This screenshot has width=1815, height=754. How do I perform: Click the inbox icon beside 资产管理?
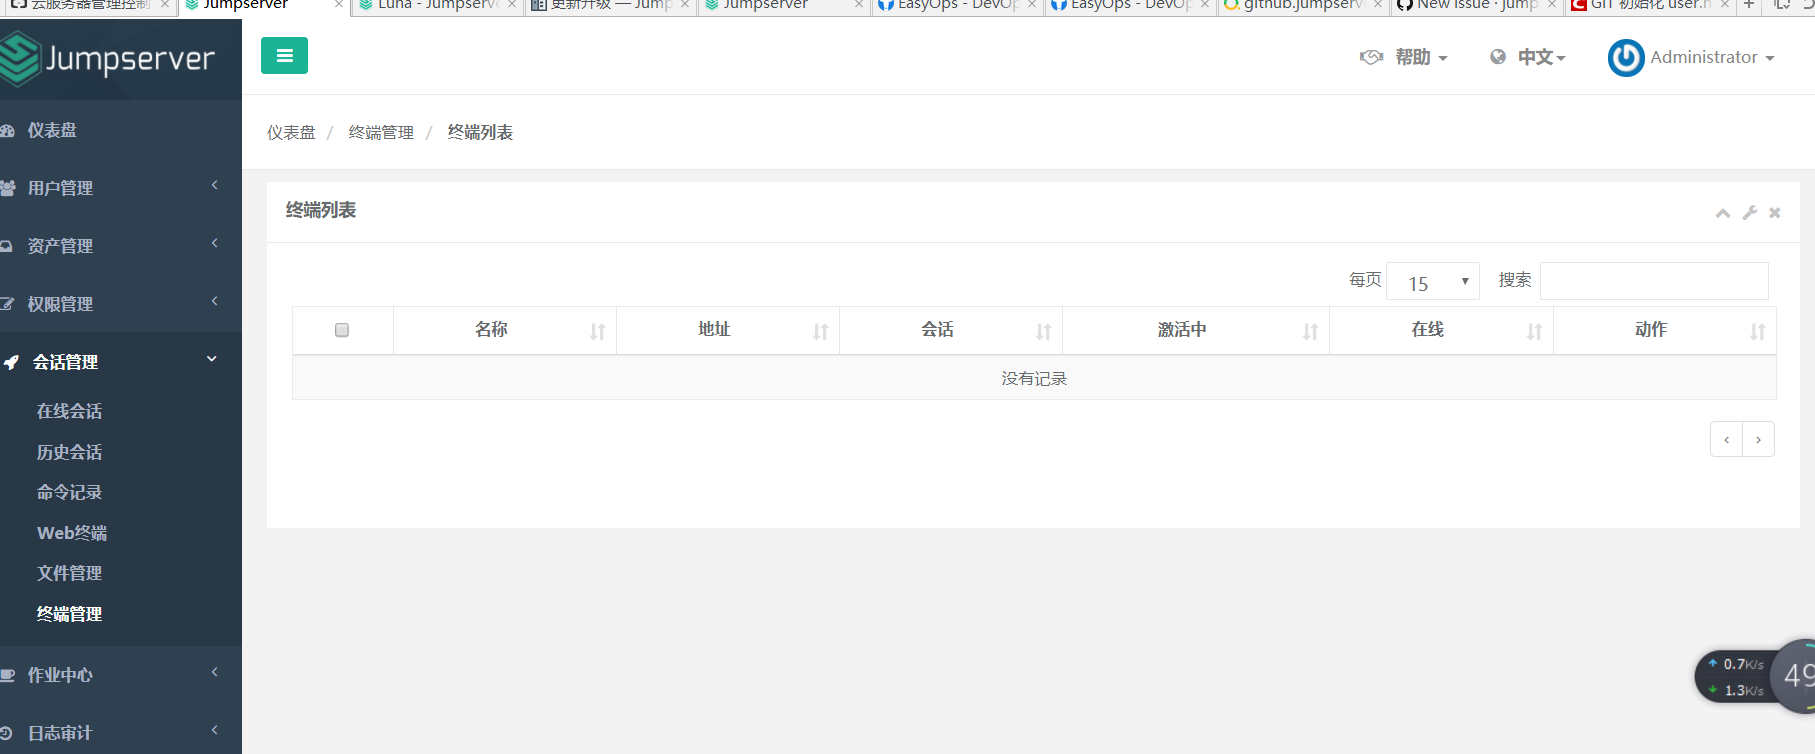point(6,246)
